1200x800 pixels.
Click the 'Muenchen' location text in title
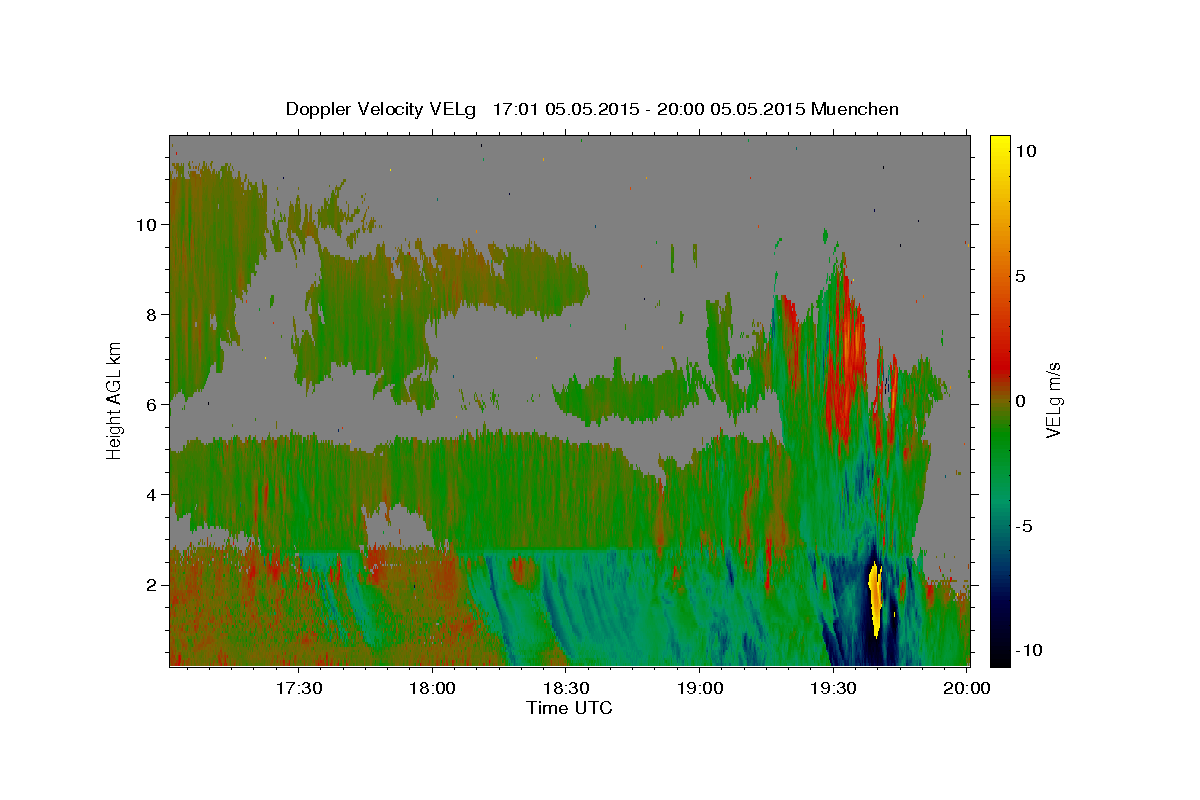[x=855, y=109]
